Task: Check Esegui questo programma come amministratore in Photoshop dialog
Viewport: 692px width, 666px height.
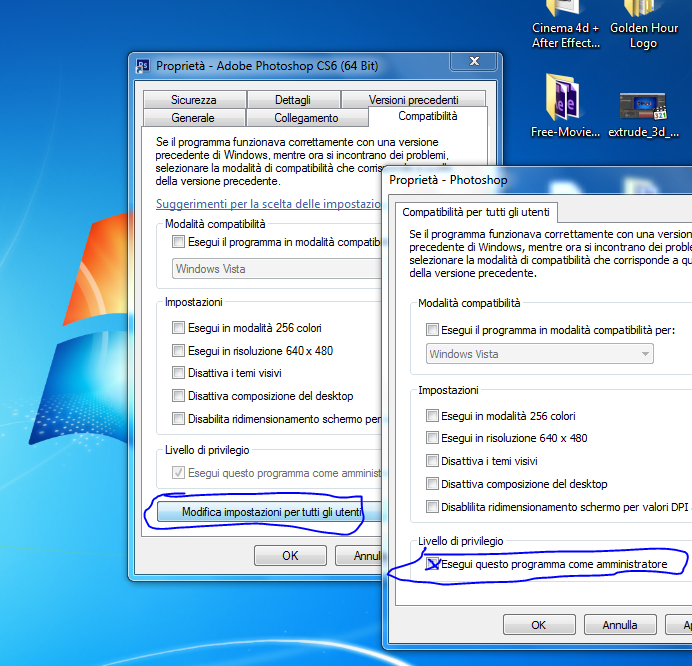Action: [432, 564]
